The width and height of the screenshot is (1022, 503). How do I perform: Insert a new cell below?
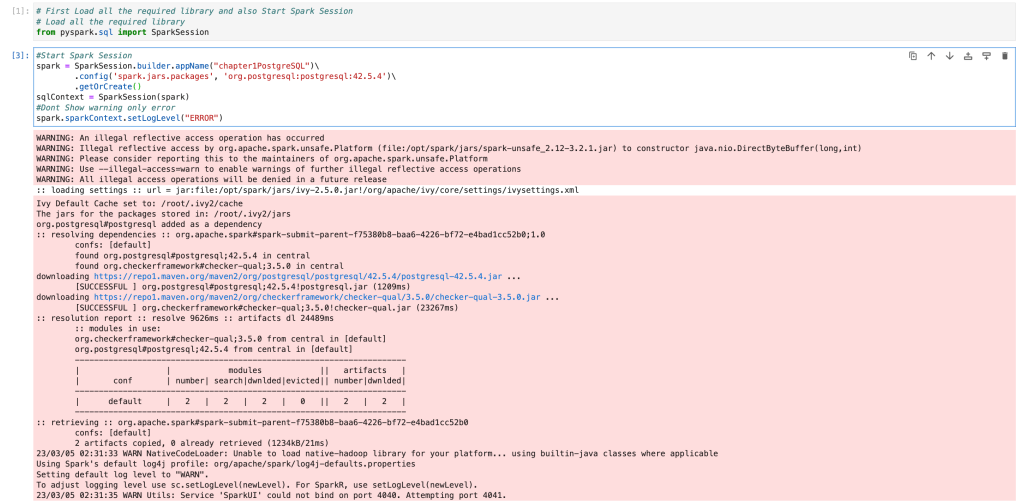coord(986,56)
